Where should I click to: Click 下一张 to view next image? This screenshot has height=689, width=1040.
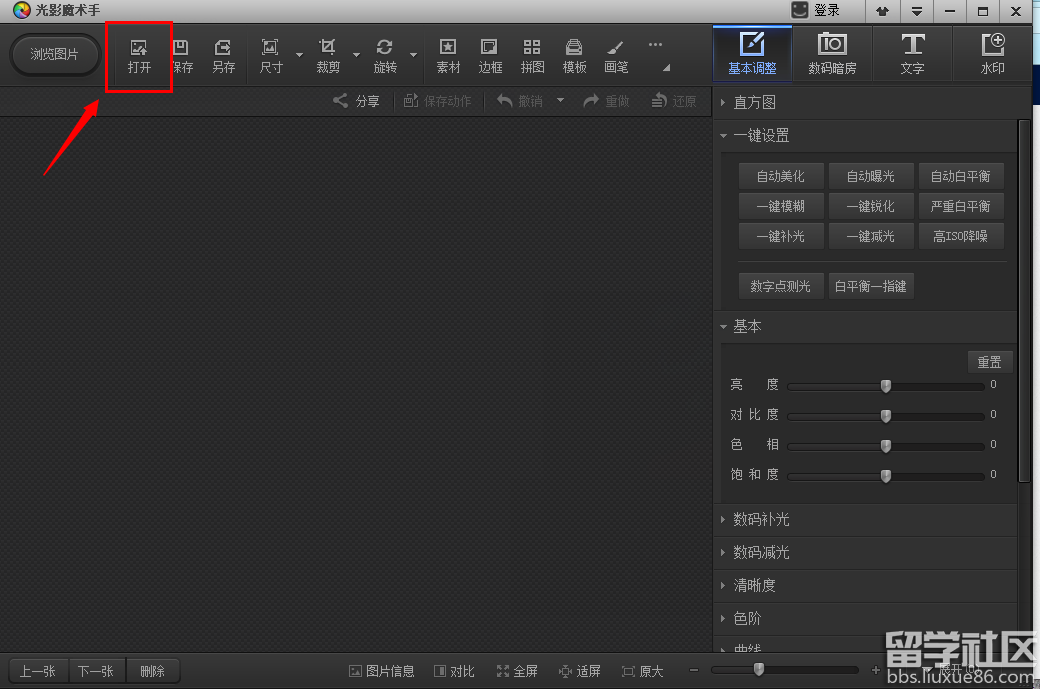point(95,671)
